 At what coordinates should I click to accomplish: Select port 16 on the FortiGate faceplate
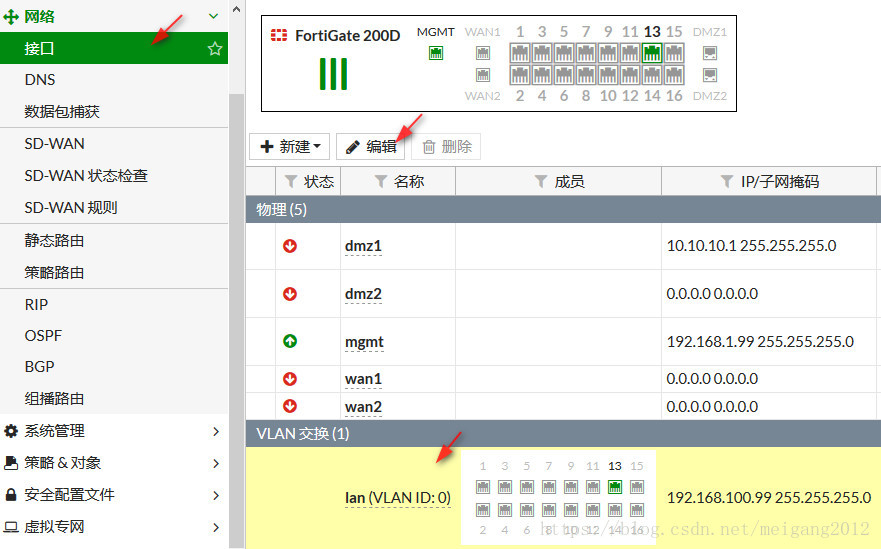(674, 75)
